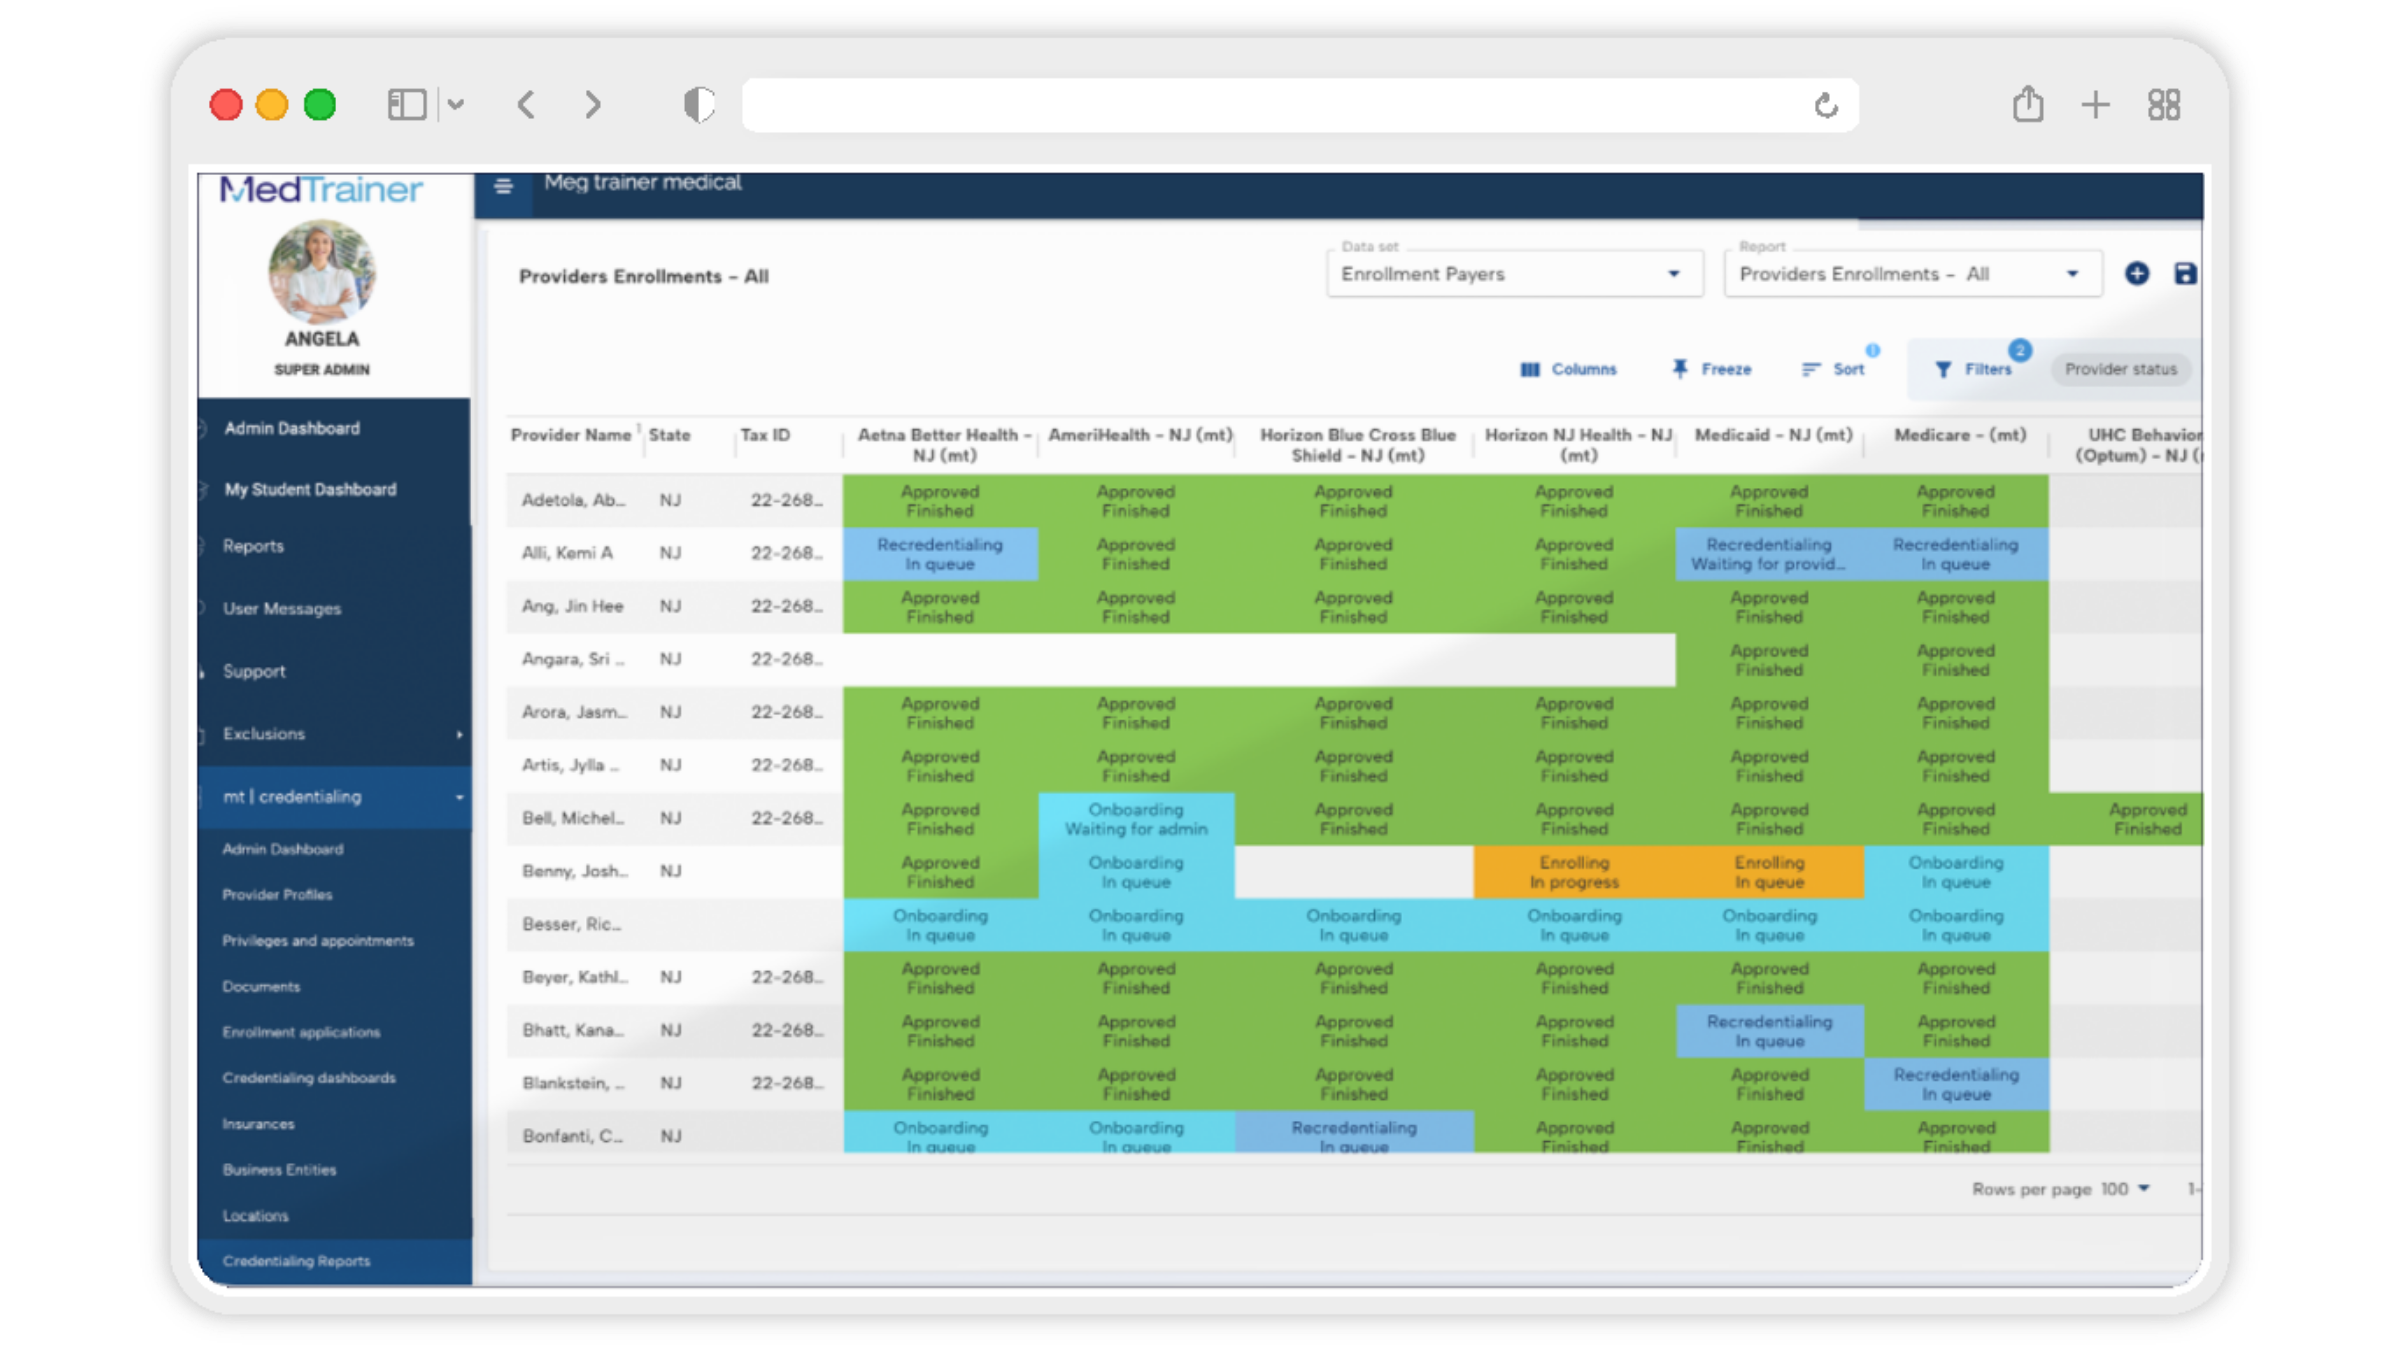Open the Sort options

click(1834, 369)
